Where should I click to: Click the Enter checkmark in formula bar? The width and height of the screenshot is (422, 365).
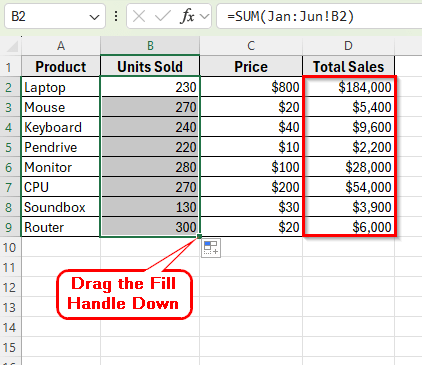tap(163, 16)
